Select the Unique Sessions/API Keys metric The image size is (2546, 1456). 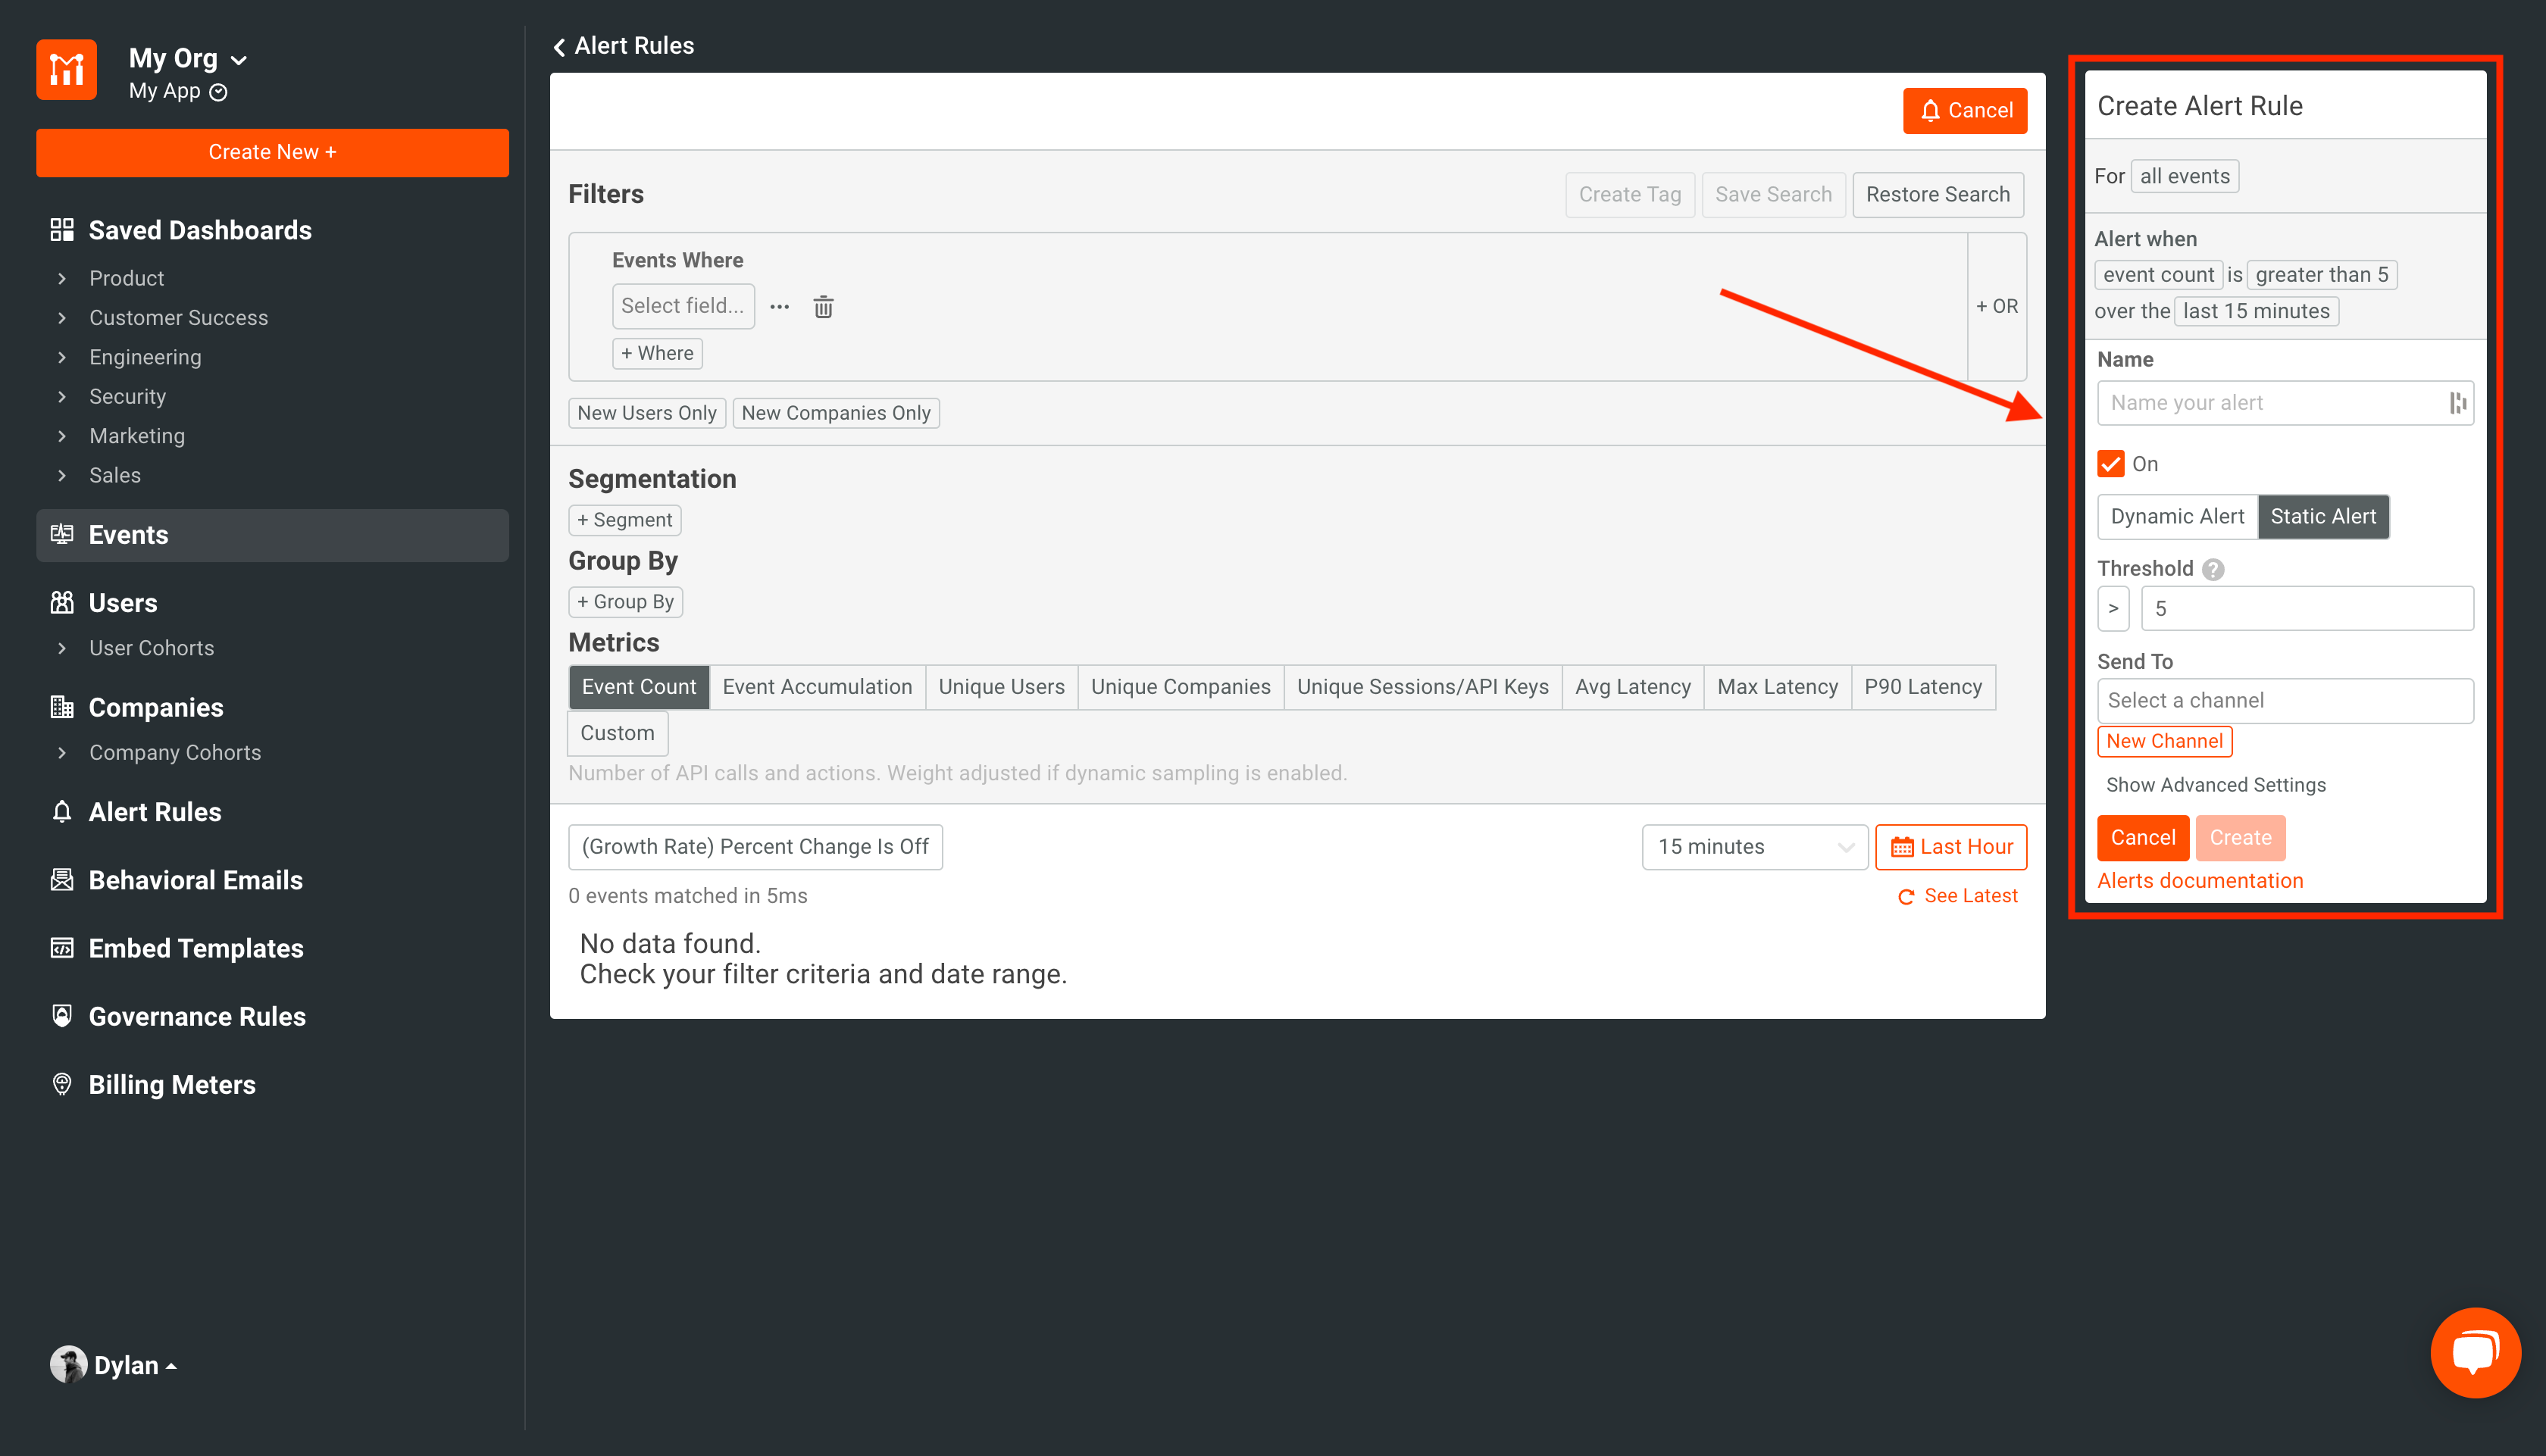click(1422, 687)
